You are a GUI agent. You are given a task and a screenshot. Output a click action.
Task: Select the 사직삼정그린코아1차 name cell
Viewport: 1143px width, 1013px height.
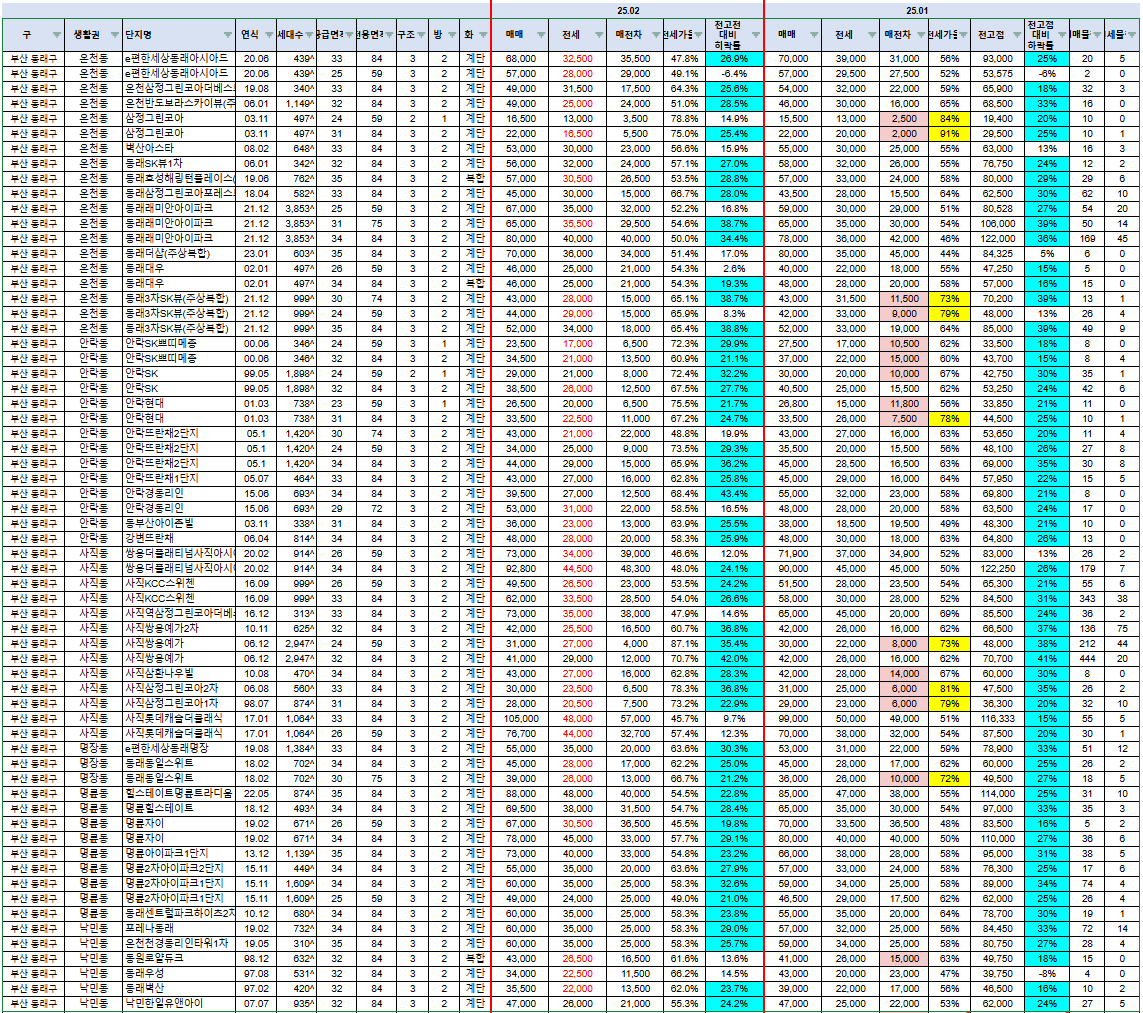click(x=179, y=704)
